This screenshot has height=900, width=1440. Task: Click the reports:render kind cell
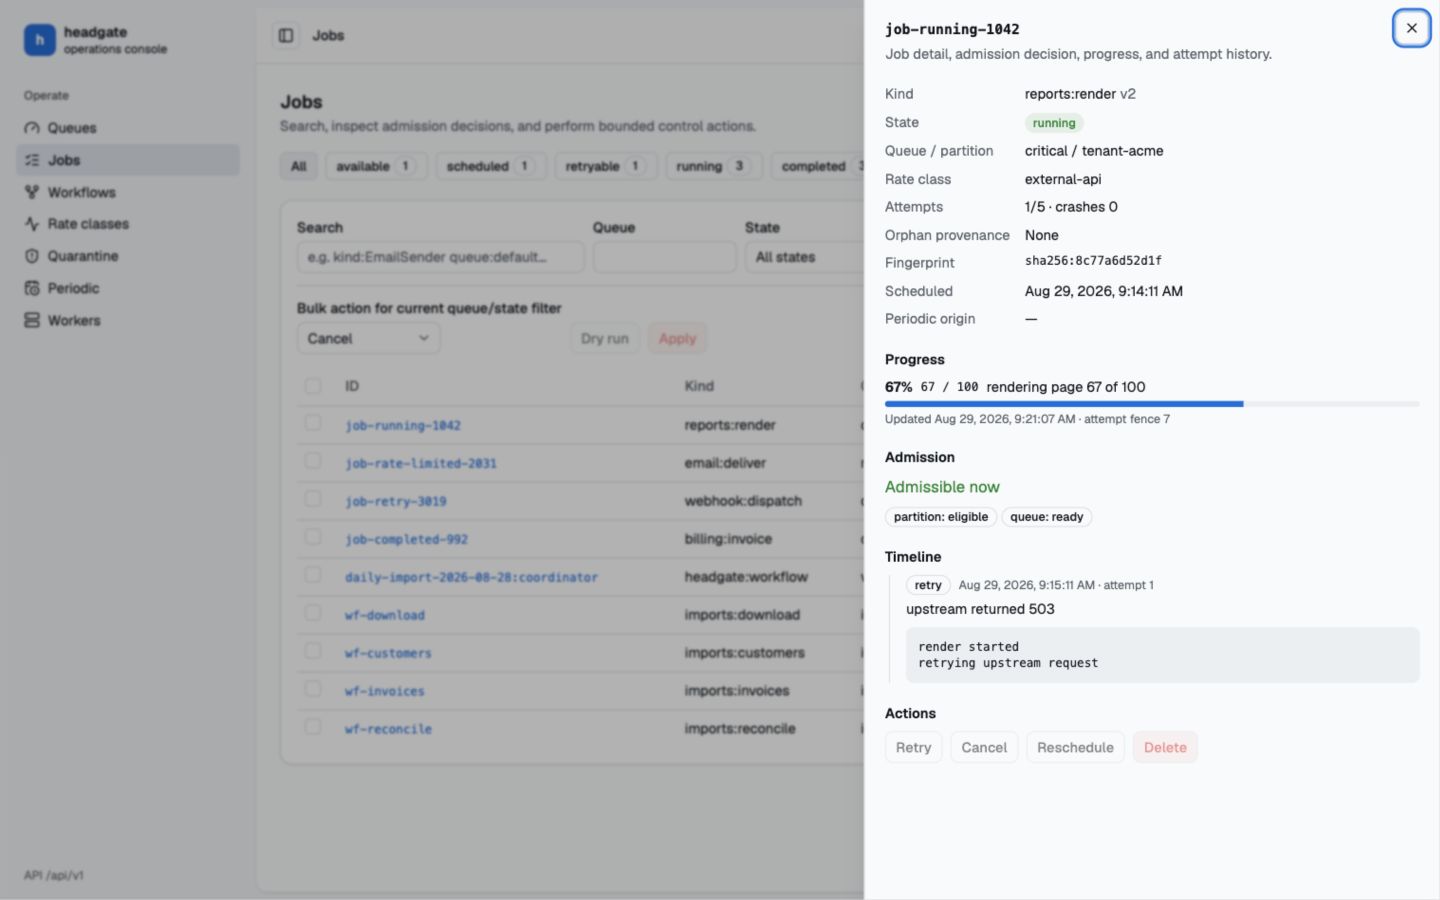pyautogui.click(x=730, y=425)
